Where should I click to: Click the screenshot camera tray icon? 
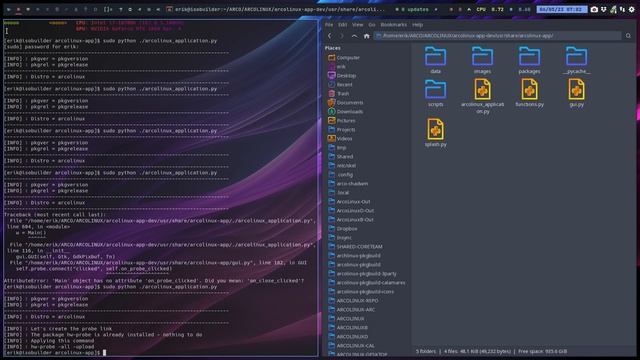pos(594,9)
